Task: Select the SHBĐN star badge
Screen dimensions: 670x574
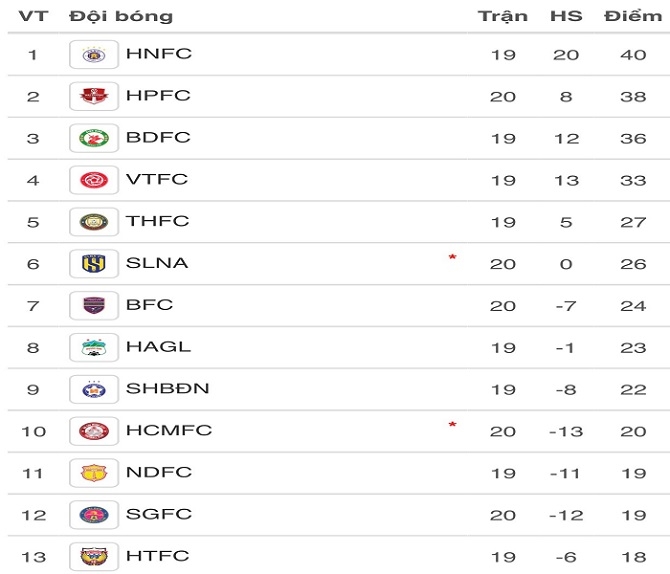Action: point(94,389)
